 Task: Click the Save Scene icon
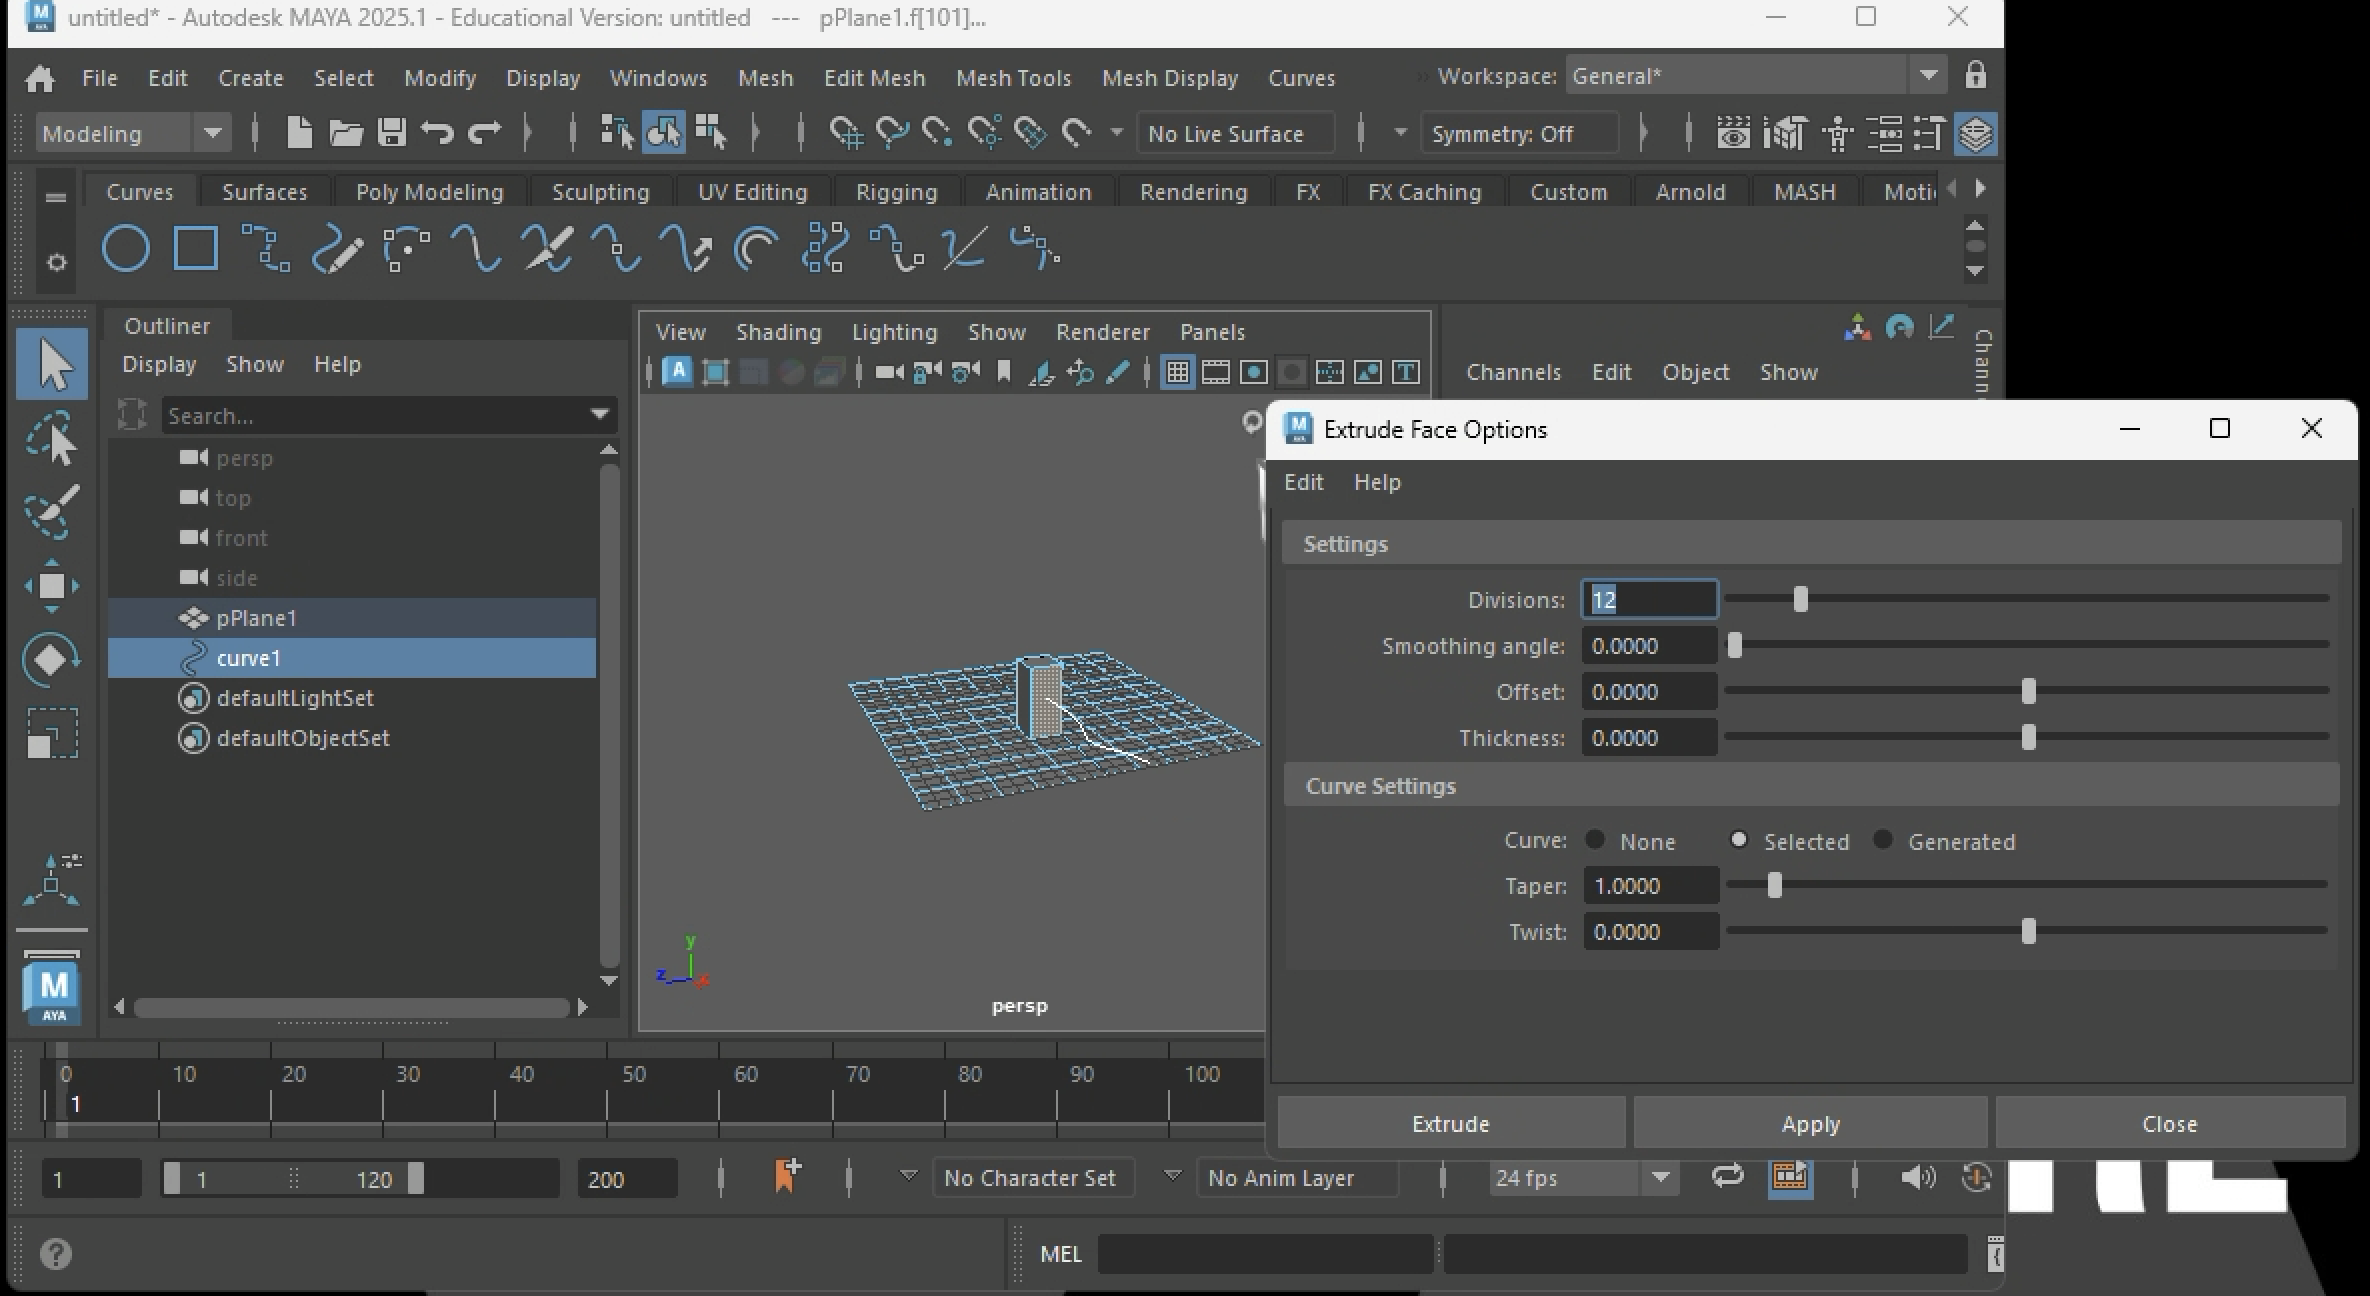tap(392, 133)
